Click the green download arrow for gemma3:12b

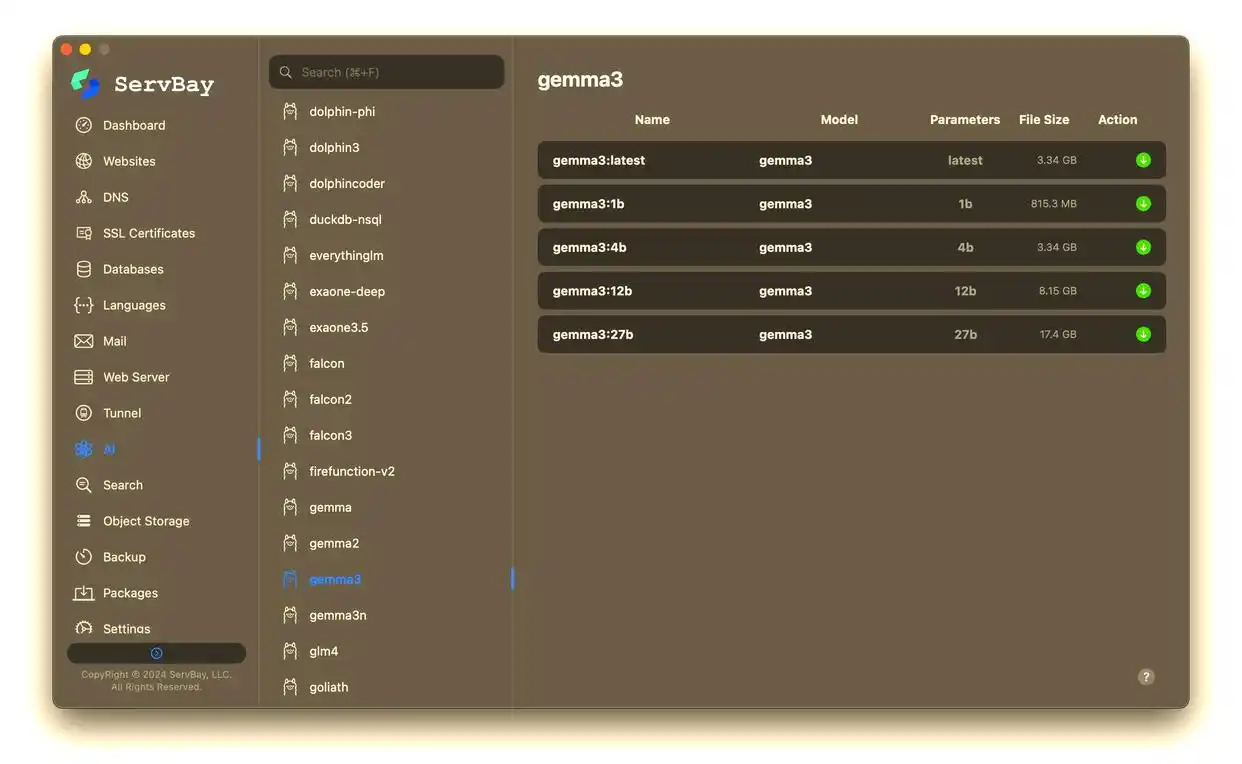[1143, 291]
